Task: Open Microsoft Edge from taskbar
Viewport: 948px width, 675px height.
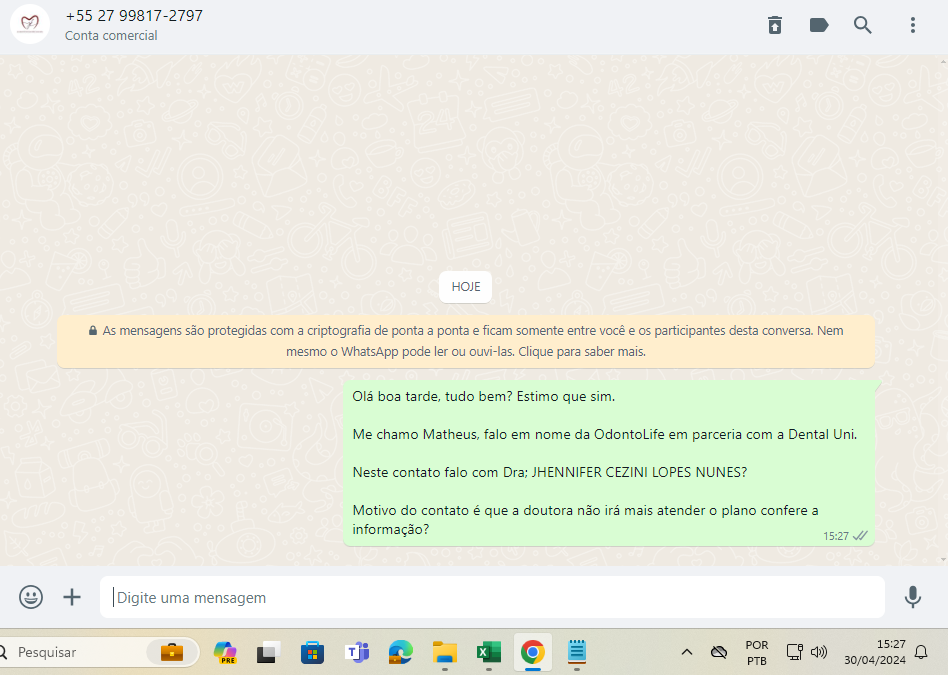Action: click(x=400, y=652)
